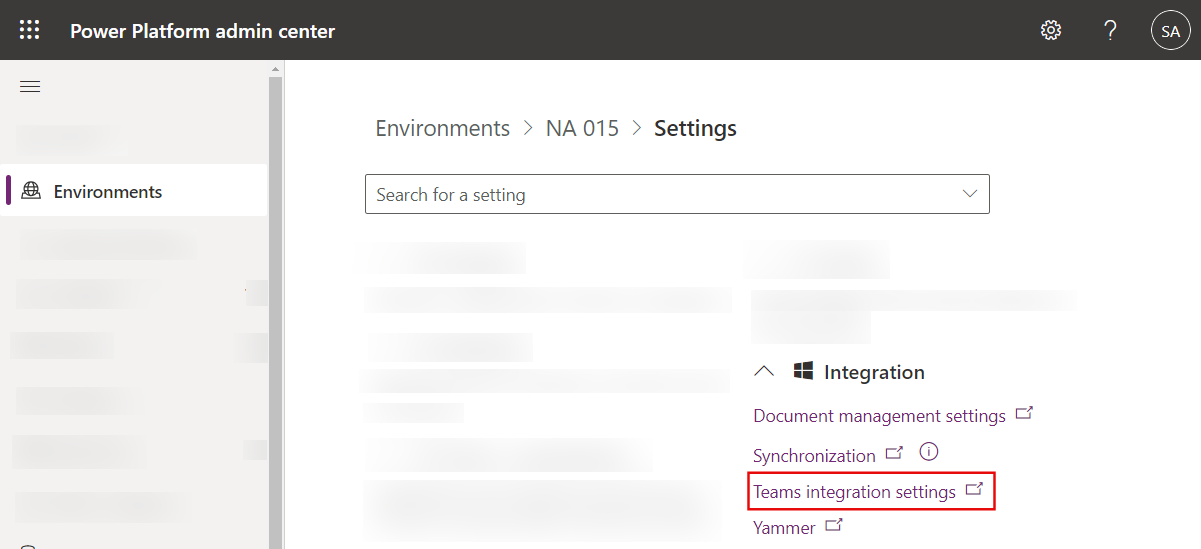Go to Environments breadcrumb
The width and height of the screenshot is (1201, 549).
[x=443, y=128]
